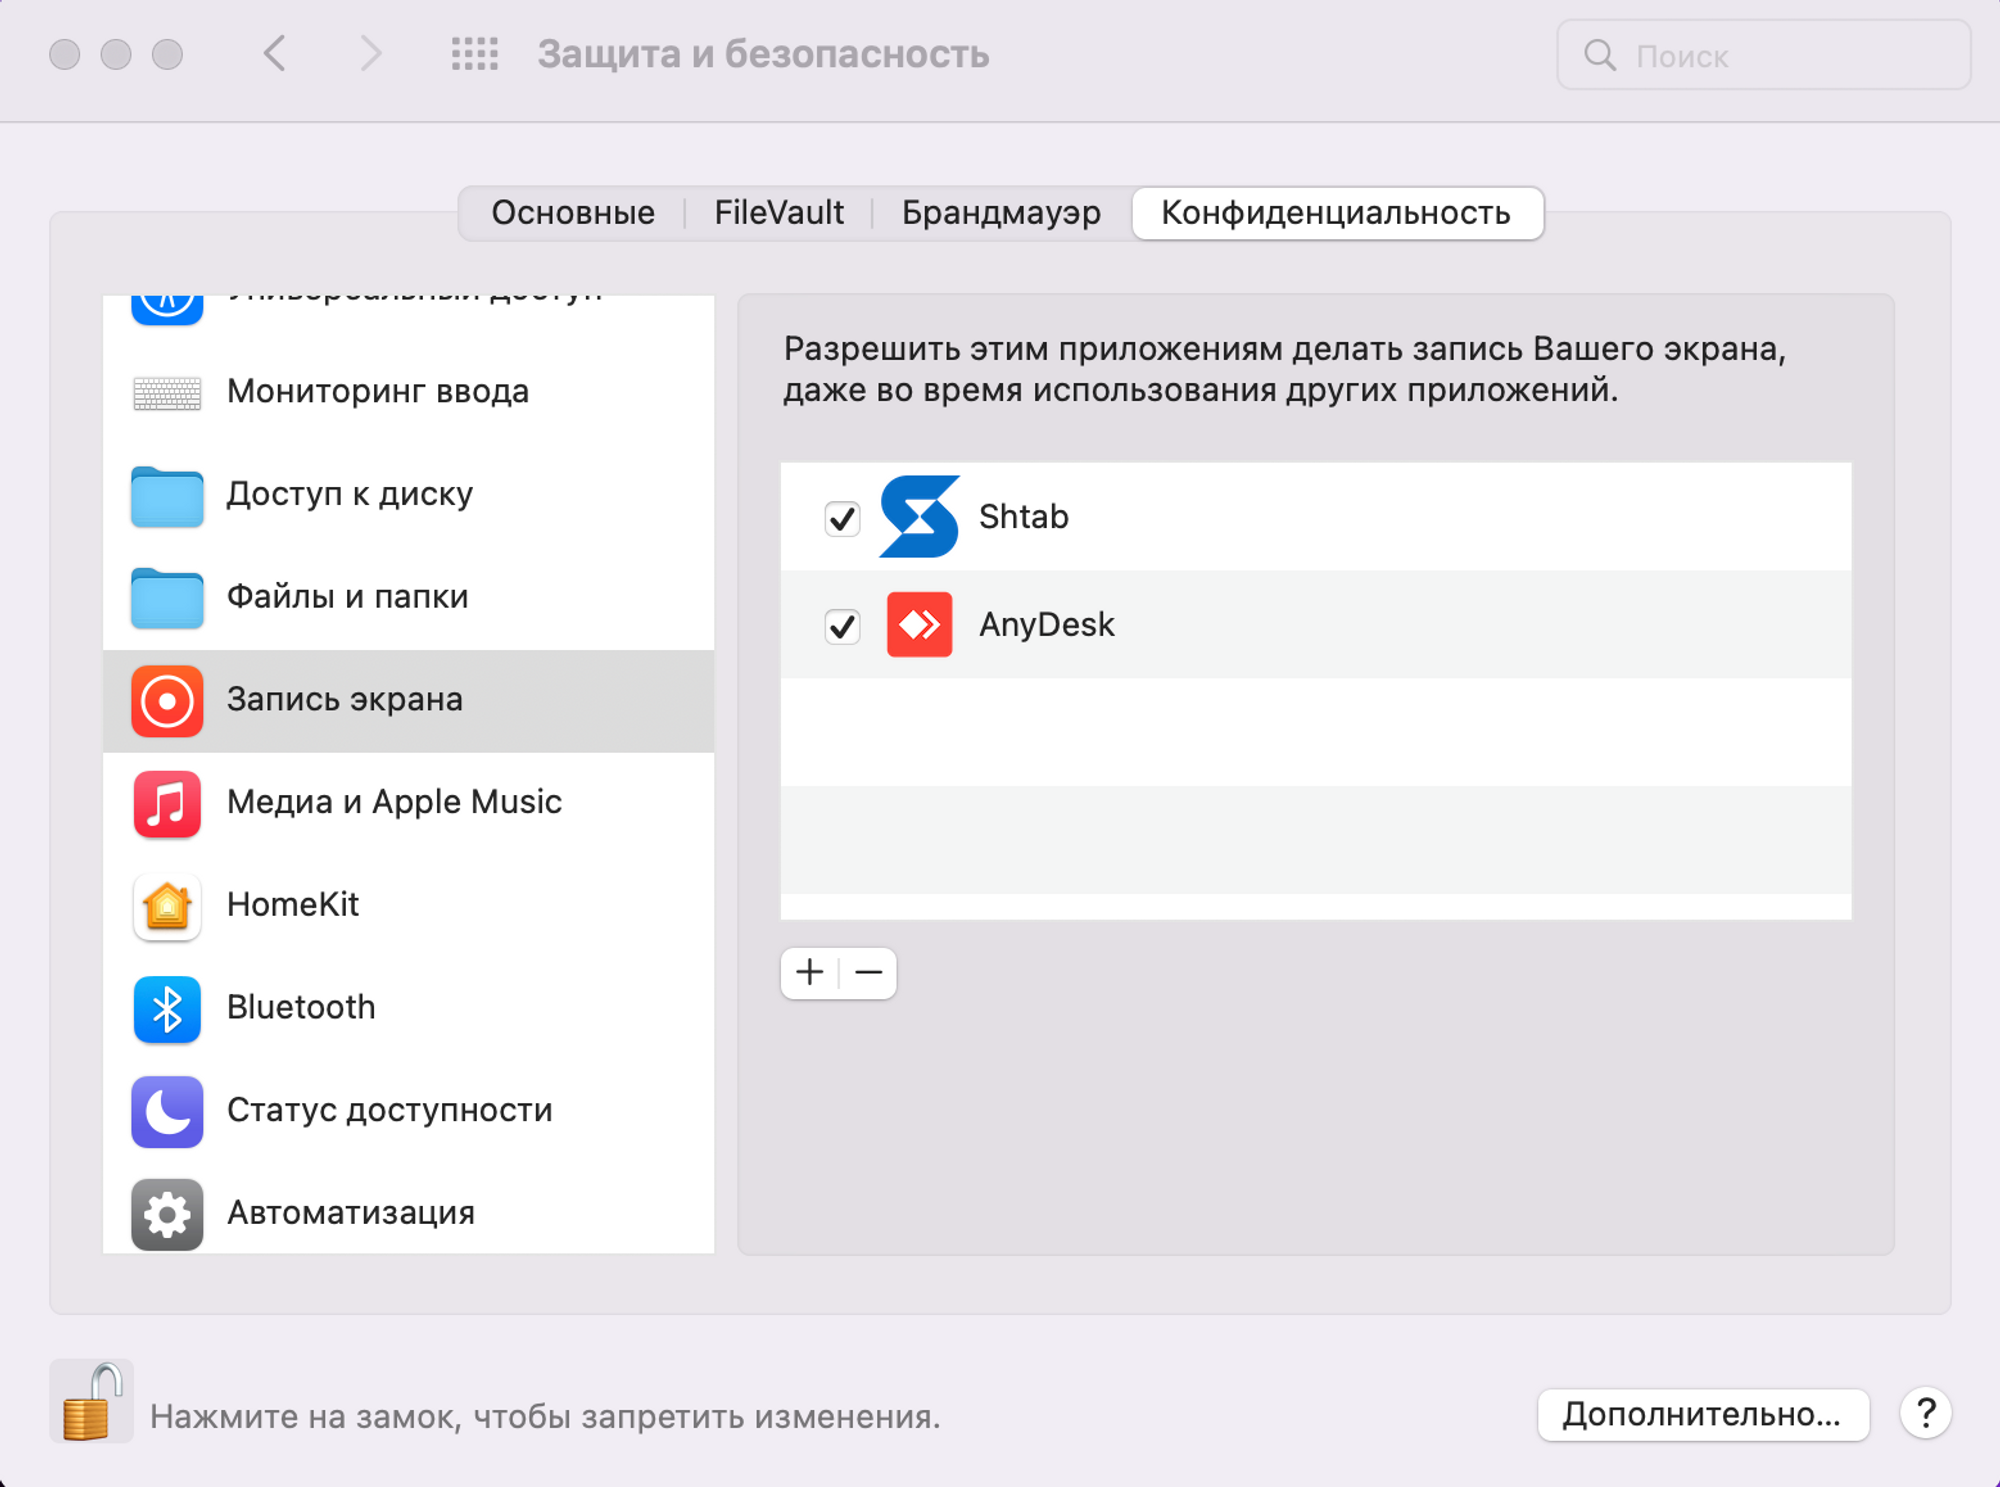Switch to the Брандмауэр tab
Viewport: 2000px width, 1487px height.
point(1001,213)
